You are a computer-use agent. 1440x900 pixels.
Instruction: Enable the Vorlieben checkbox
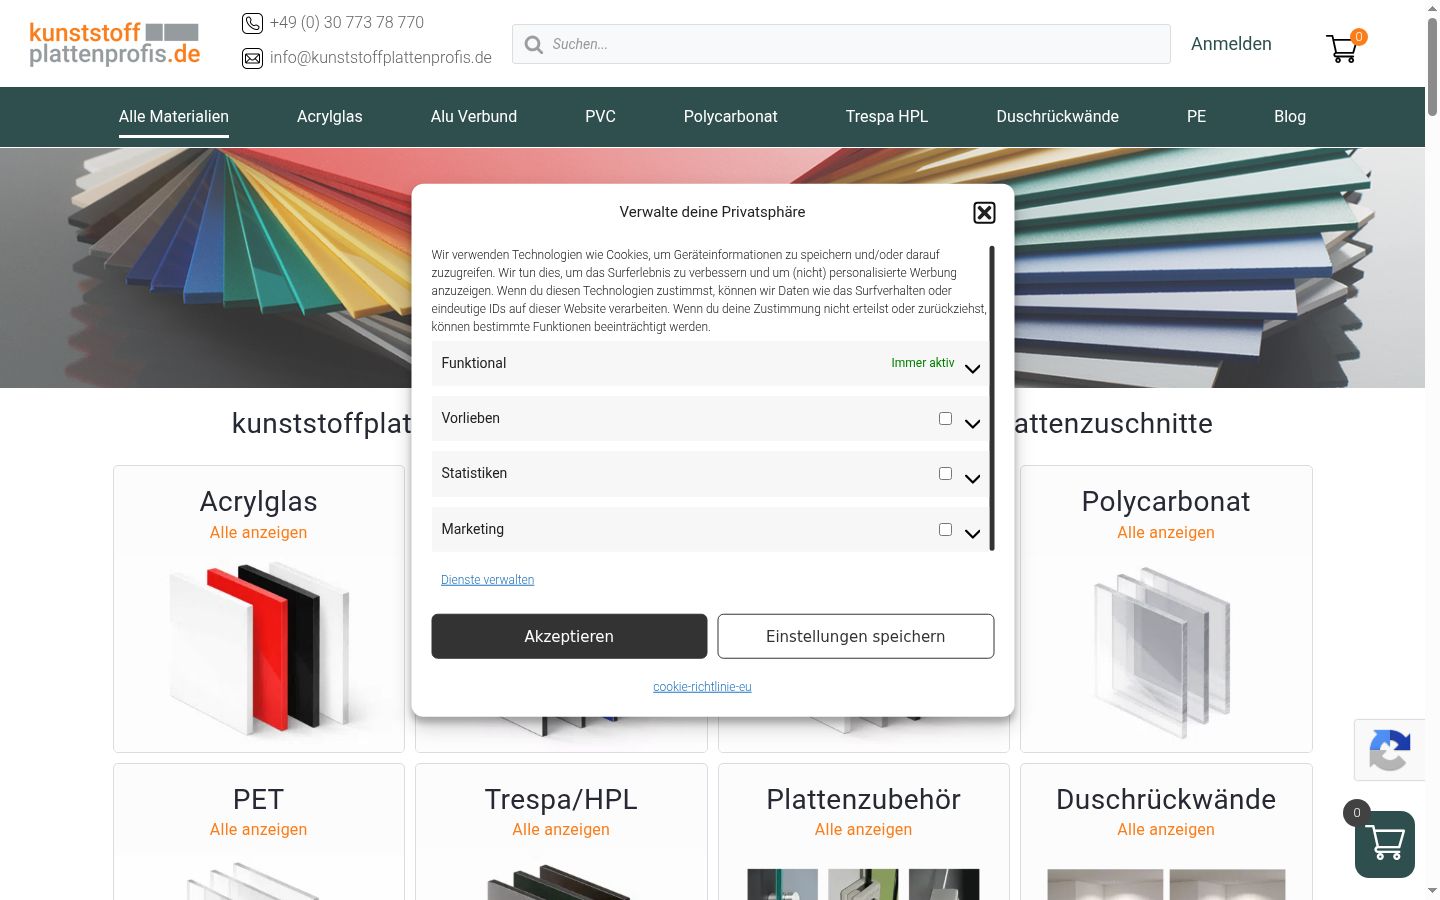tap(945, 418)
